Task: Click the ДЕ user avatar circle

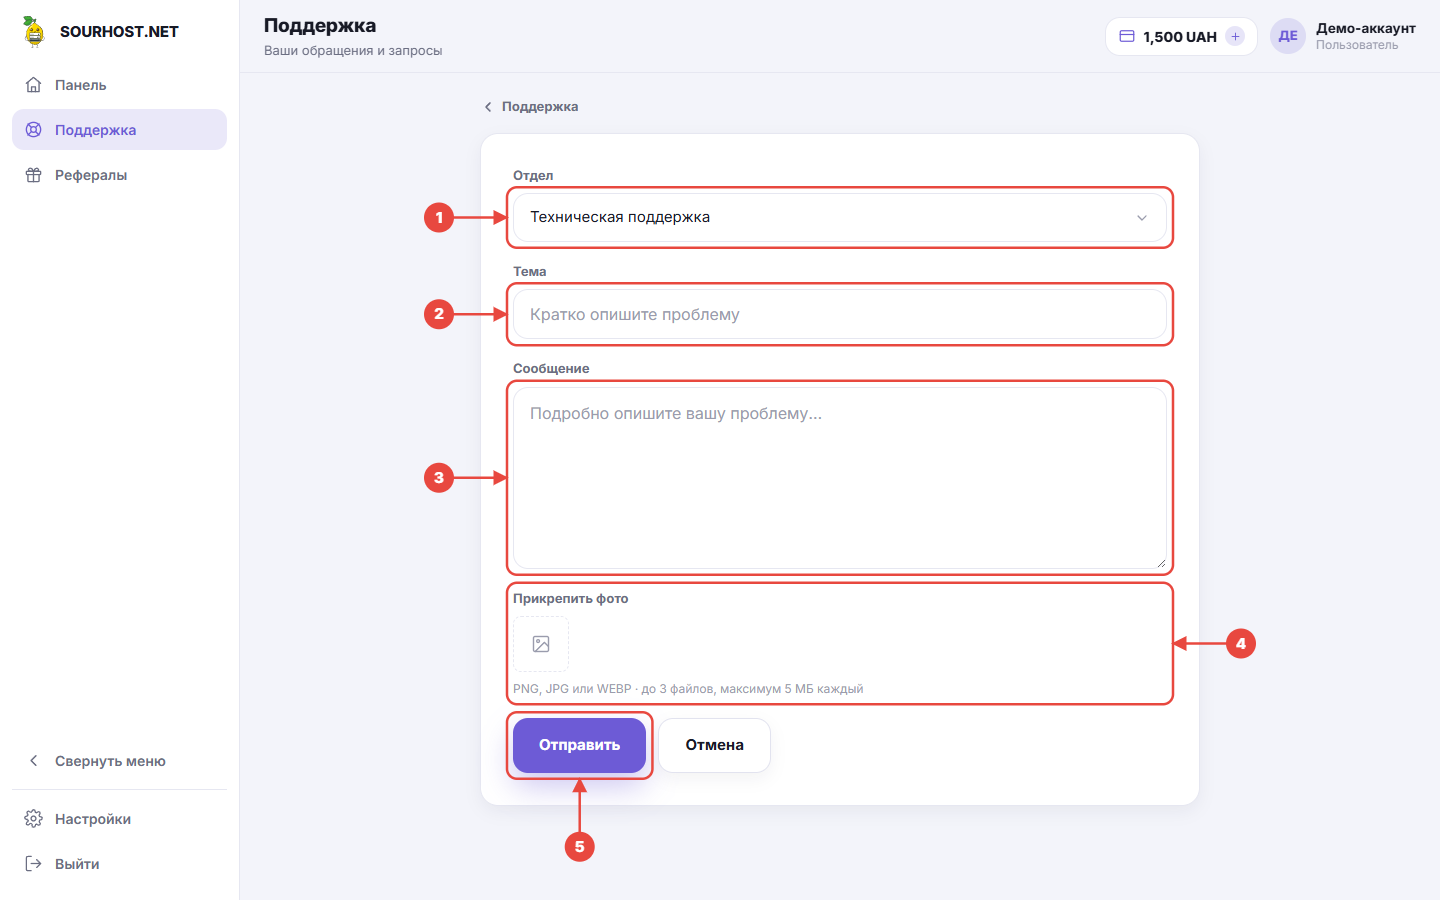Action: (x=1288, y=36)
